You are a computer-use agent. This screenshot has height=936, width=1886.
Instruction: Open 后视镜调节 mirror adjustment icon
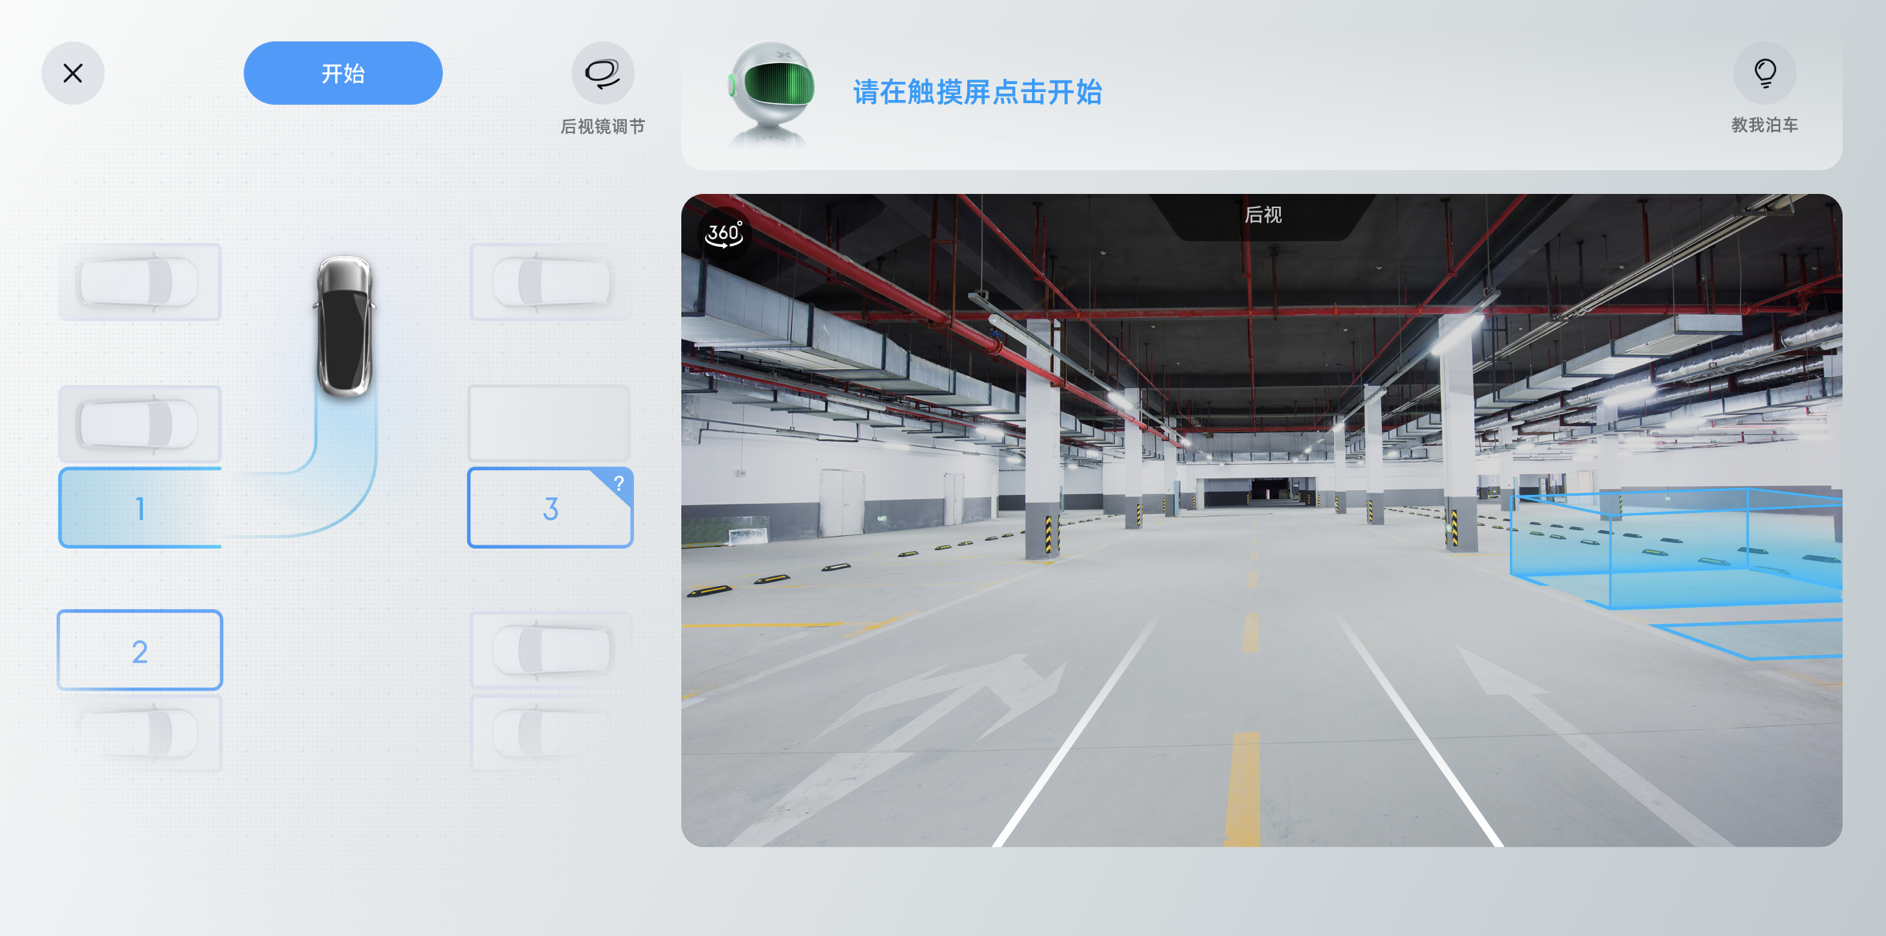click(603, 73)
